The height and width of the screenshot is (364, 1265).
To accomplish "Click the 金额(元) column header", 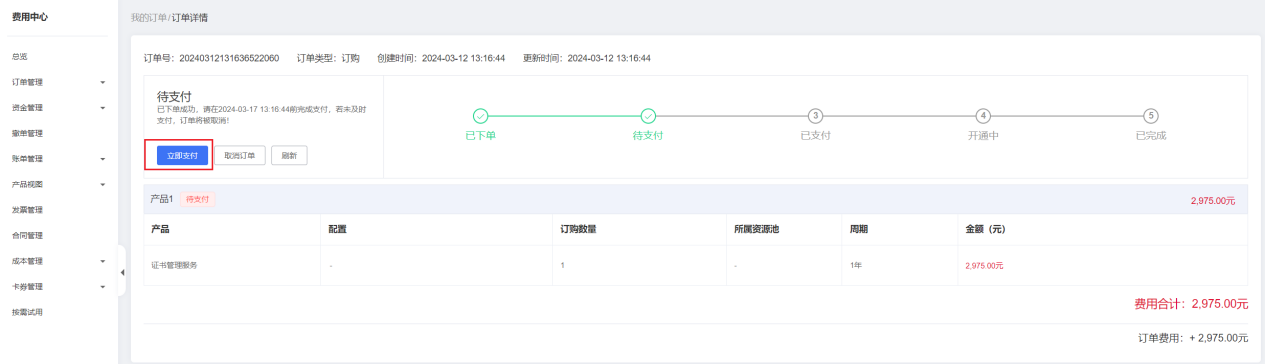I will 985,229.
